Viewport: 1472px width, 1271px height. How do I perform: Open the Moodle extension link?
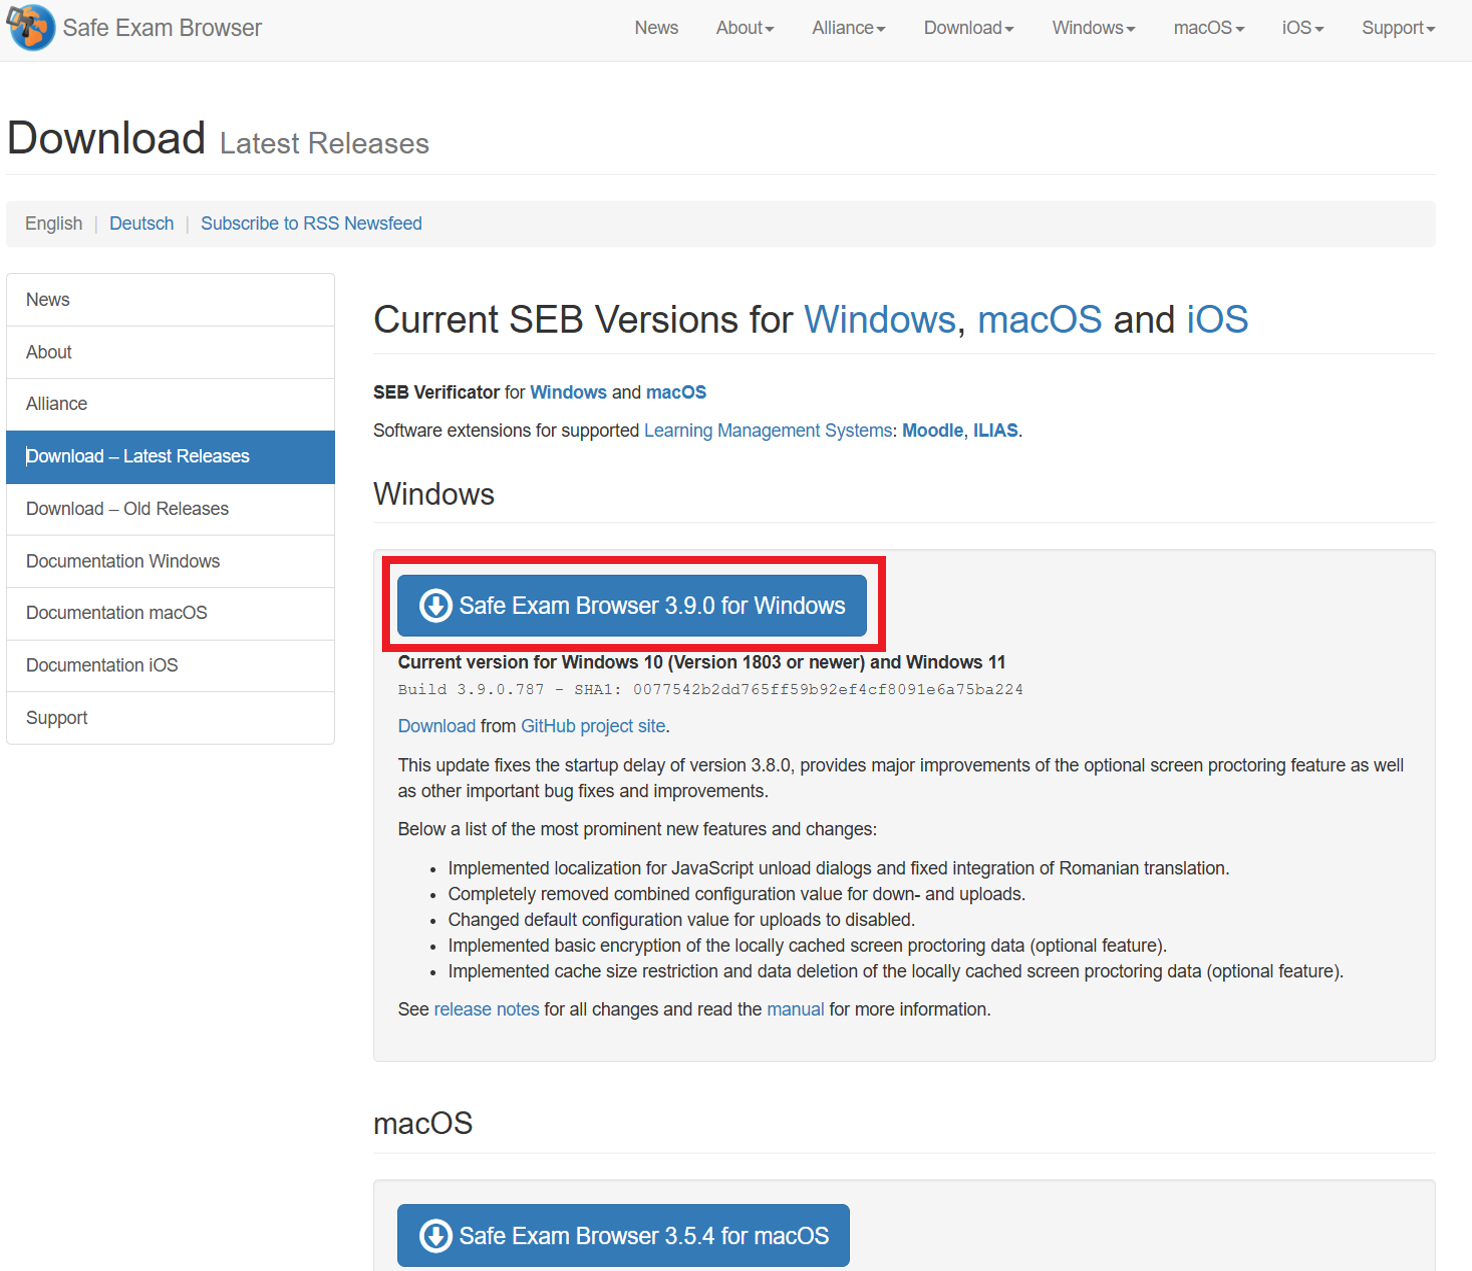pos(932,431)
